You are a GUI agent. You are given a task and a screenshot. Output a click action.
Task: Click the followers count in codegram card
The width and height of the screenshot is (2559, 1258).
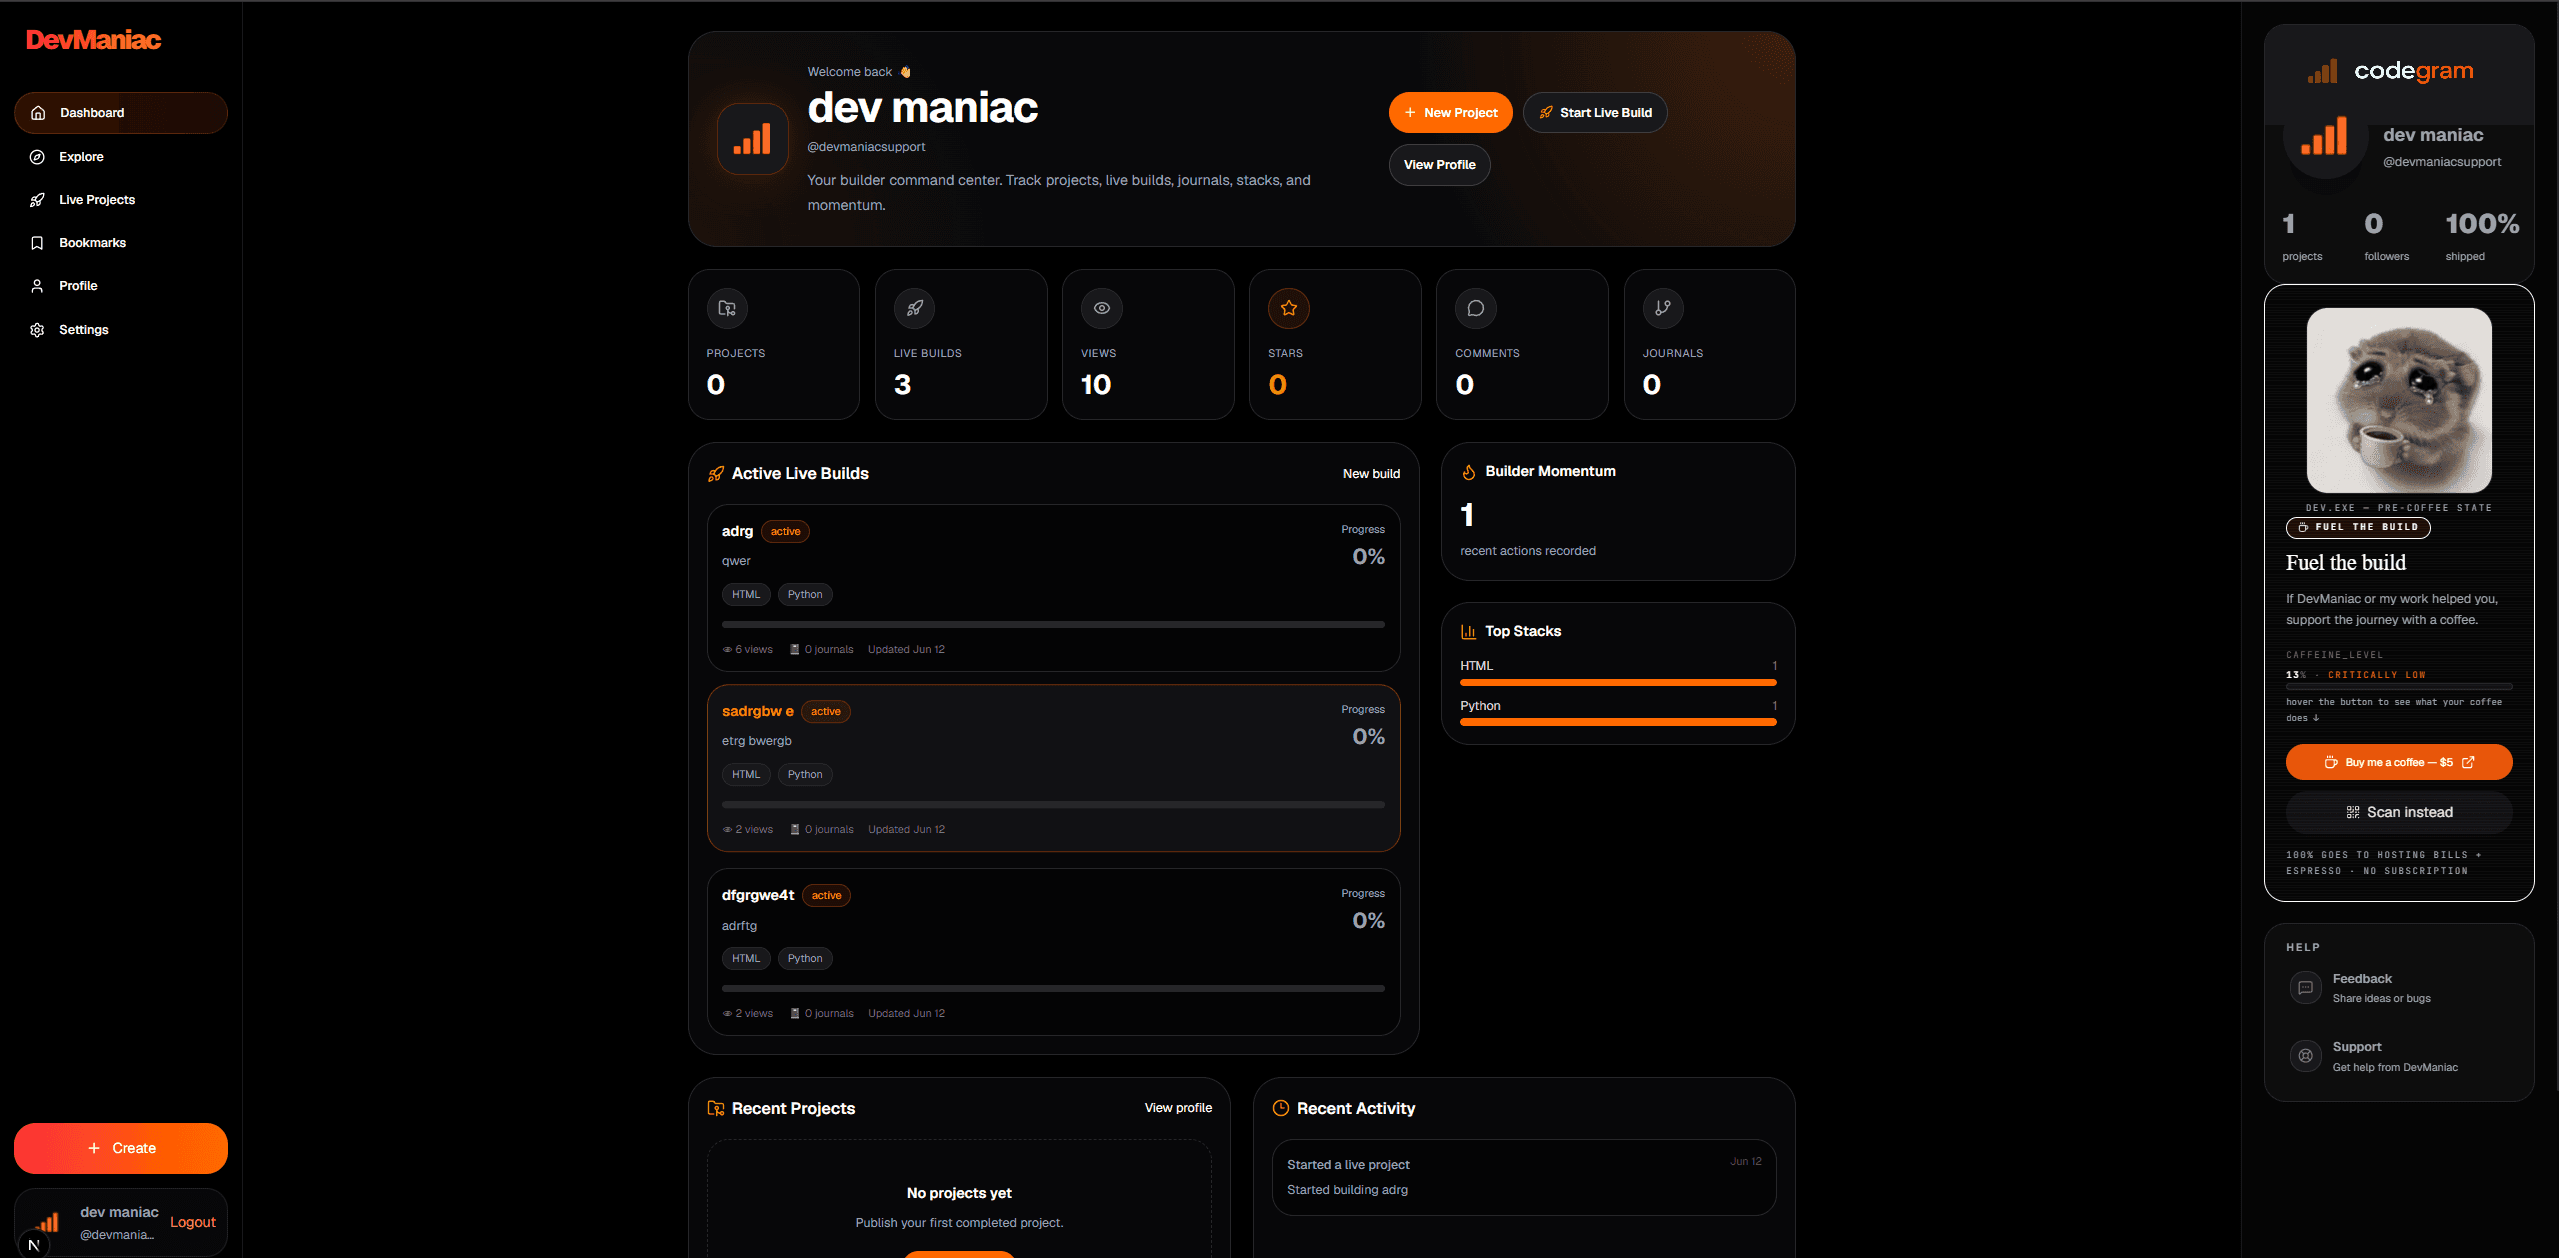pyautogui.click(x=2372, y=224)
